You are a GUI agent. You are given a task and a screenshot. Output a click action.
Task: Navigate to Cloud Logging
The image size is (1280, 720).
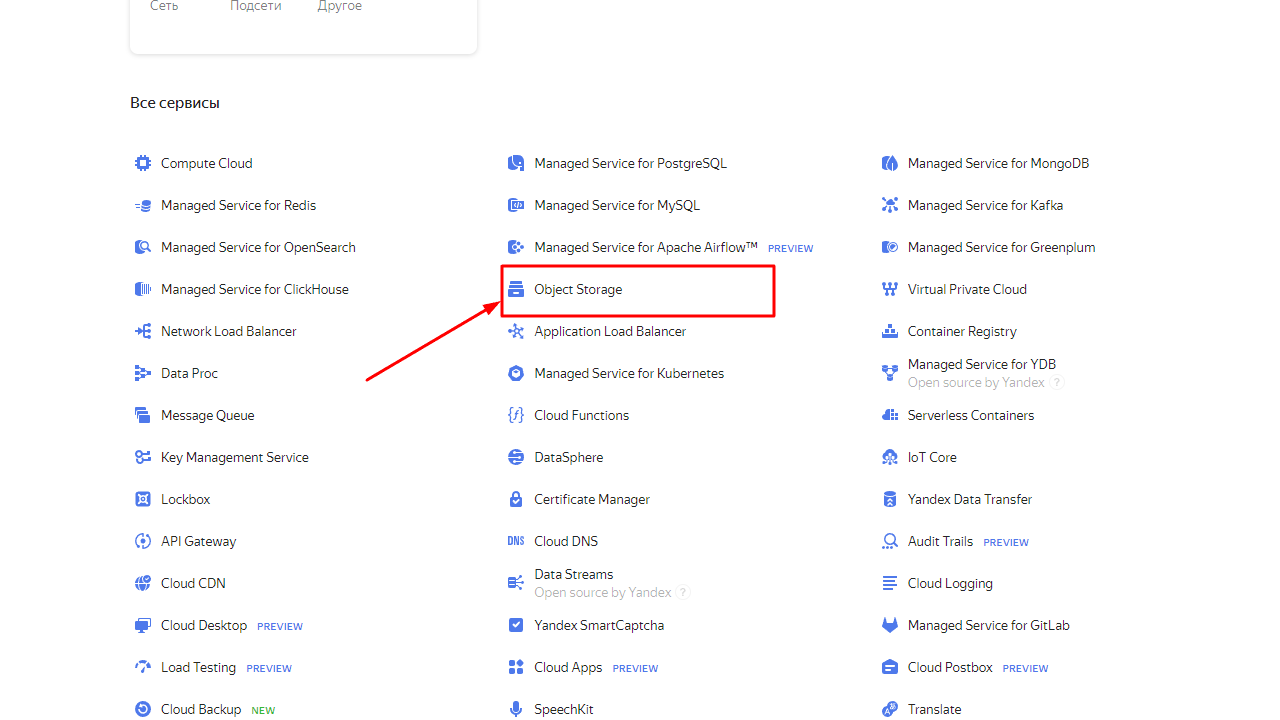tap(950, 583)
